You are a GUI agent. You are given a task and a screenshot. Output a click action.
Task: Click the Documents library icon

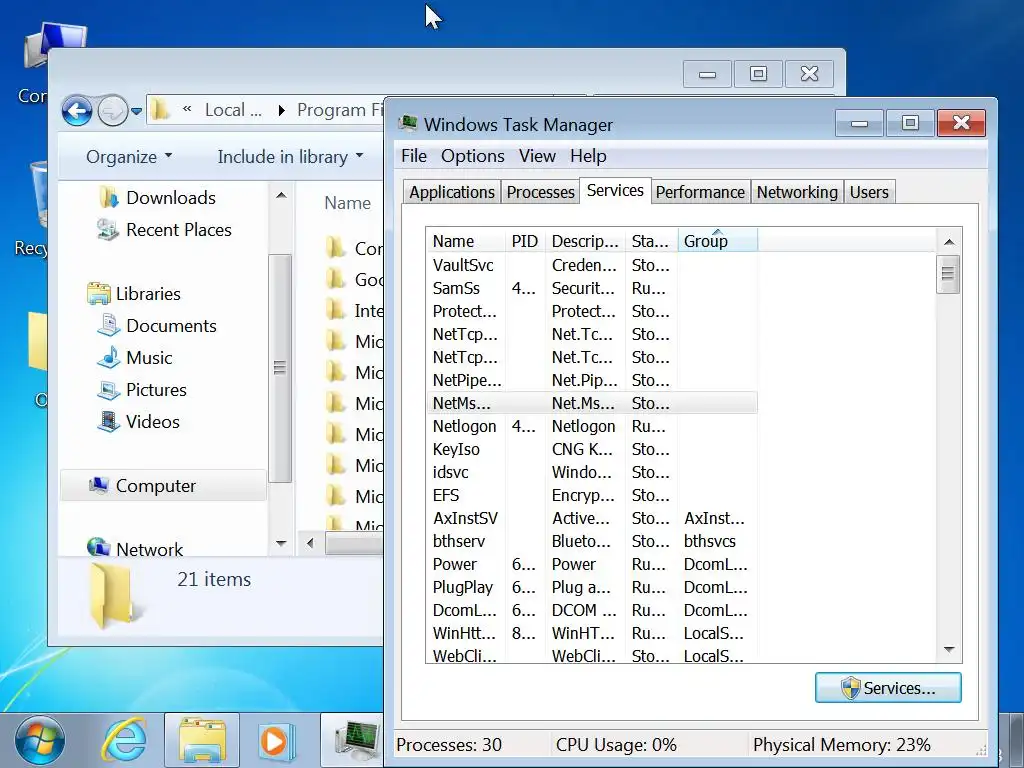pyautogui.click(x=108, y=325)
